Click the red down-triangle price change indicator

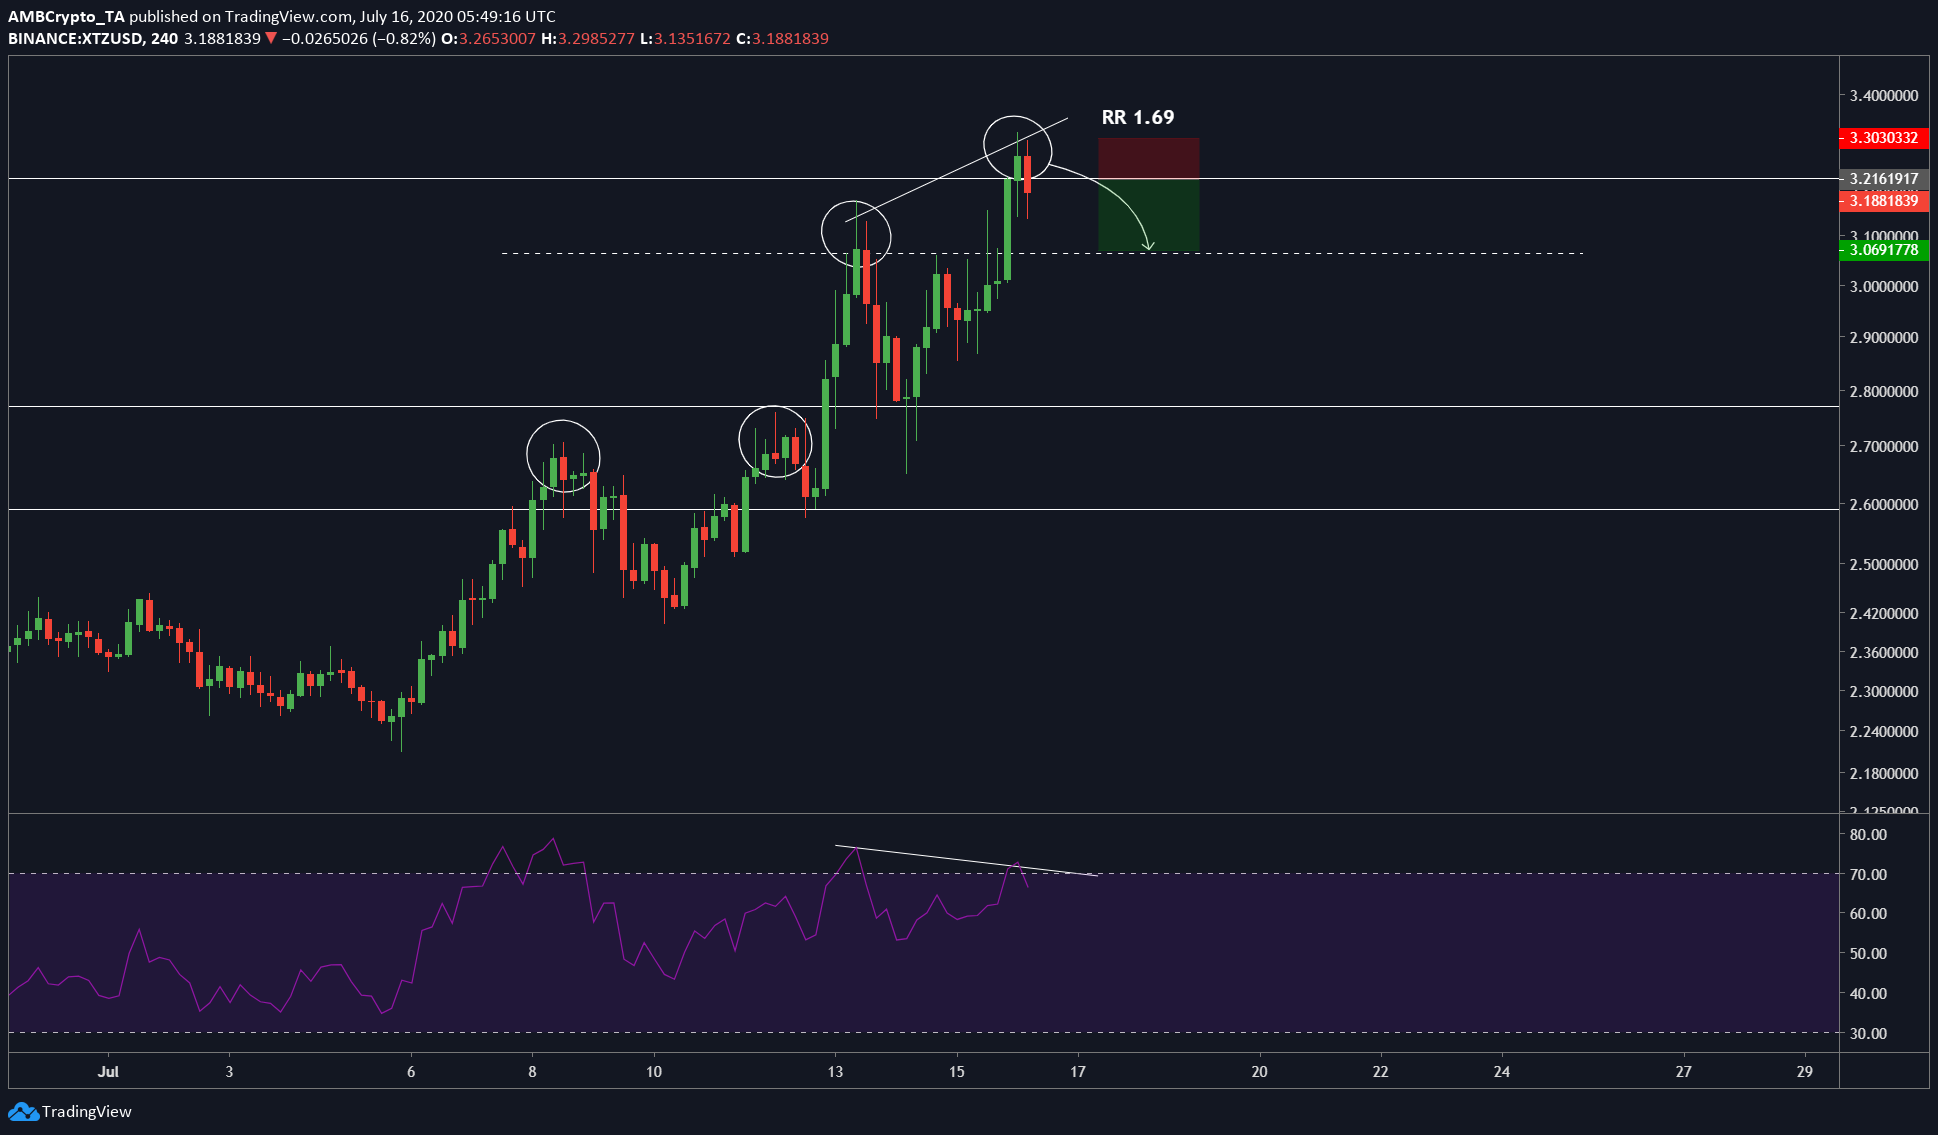[271, 38]
